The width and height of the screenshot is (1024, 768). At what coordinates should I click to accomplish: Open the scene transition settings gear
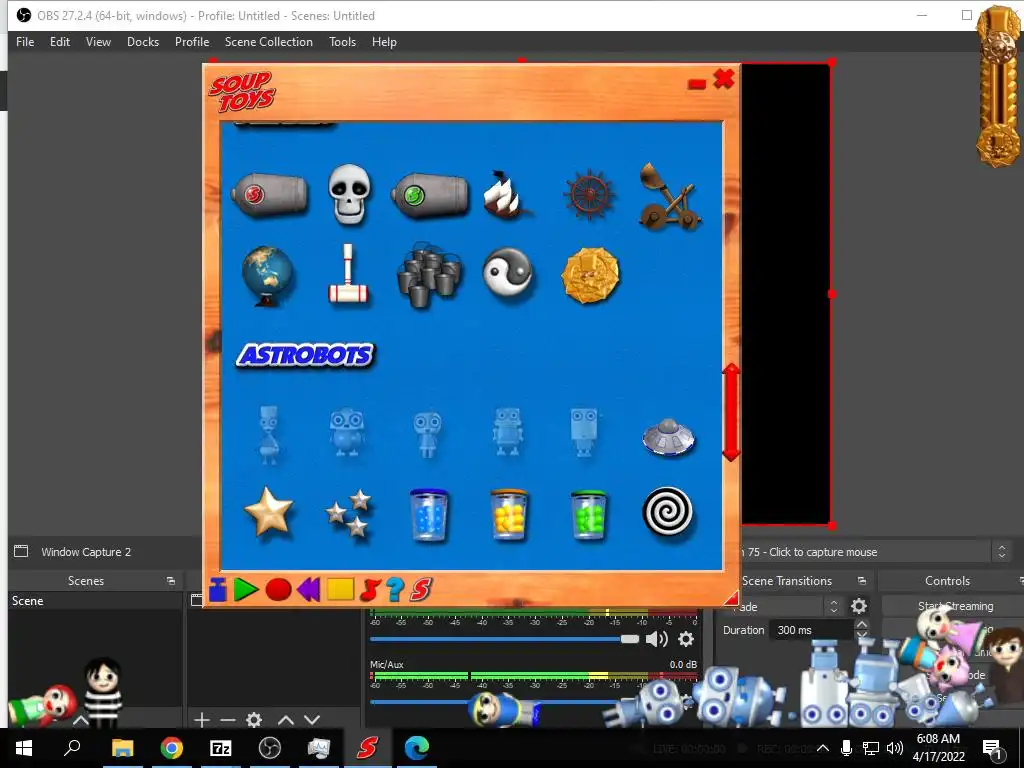coord(859,606)
